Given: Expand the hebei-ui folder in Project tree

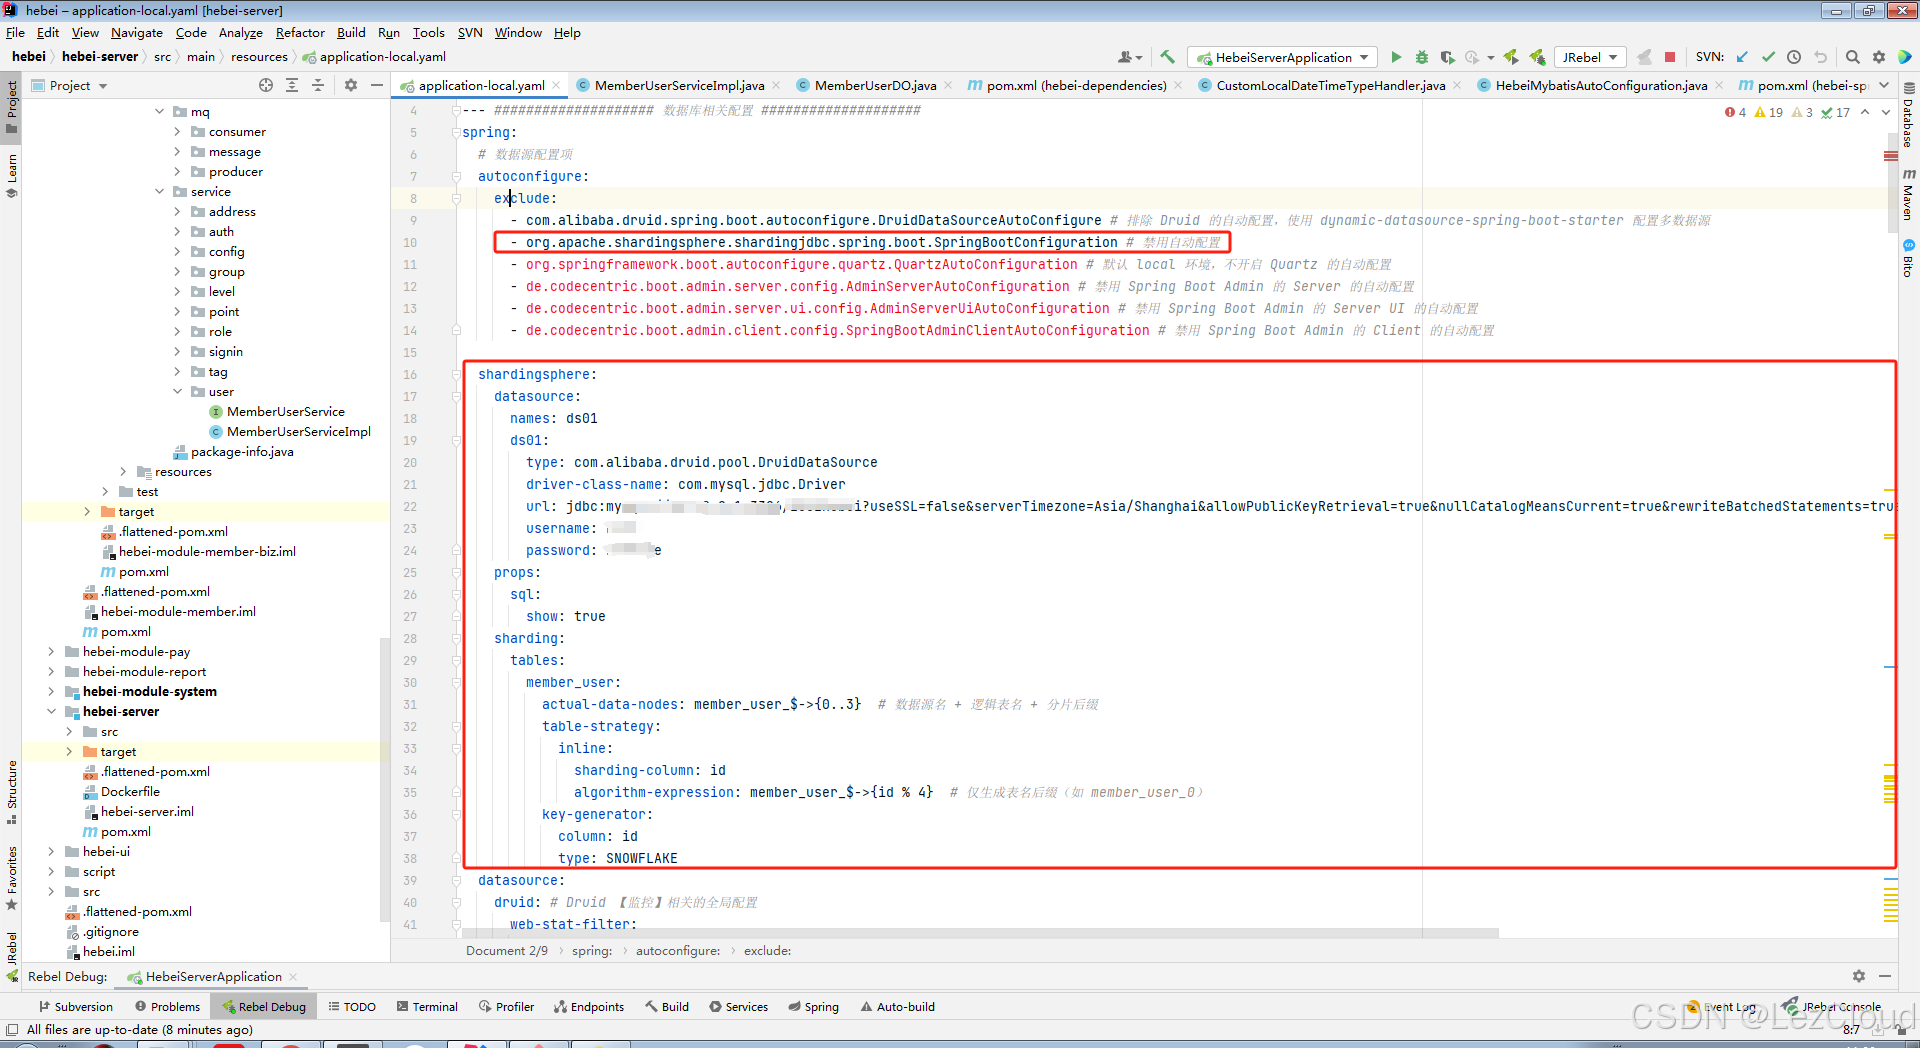Looking at the screenshot, I should click(x=51, y=851).
